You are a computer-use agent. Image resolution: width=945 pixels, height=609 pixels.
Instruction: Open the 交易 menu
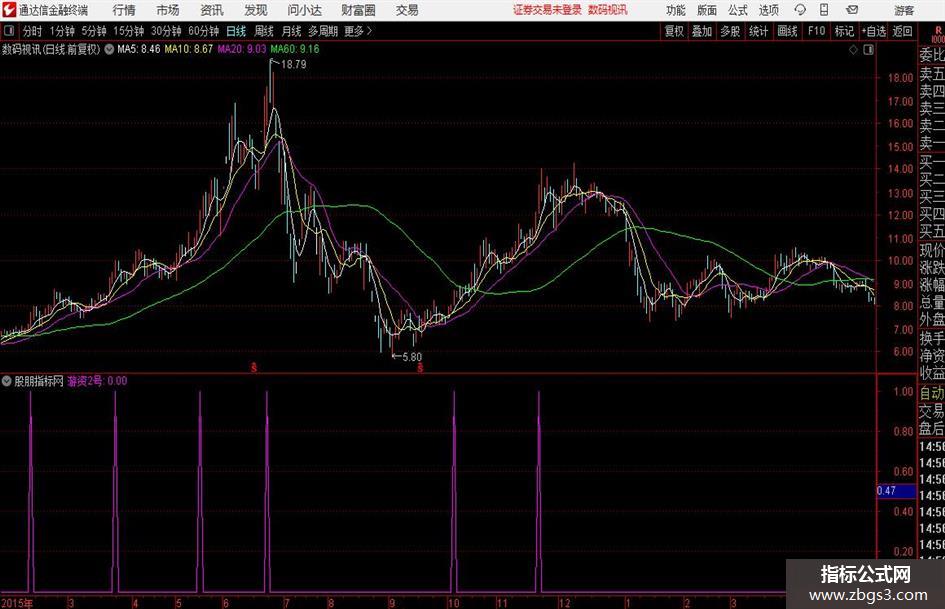pyautogui.click(x=407, y=10)
